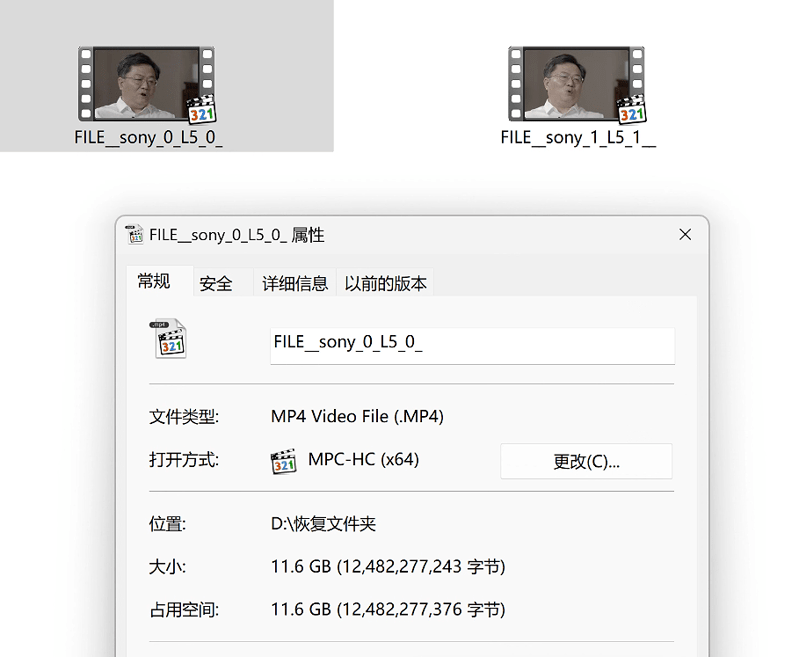Click the 打开方式 label
The width and height of the screenshot is (799, 657).
click(x=183, y=460)
